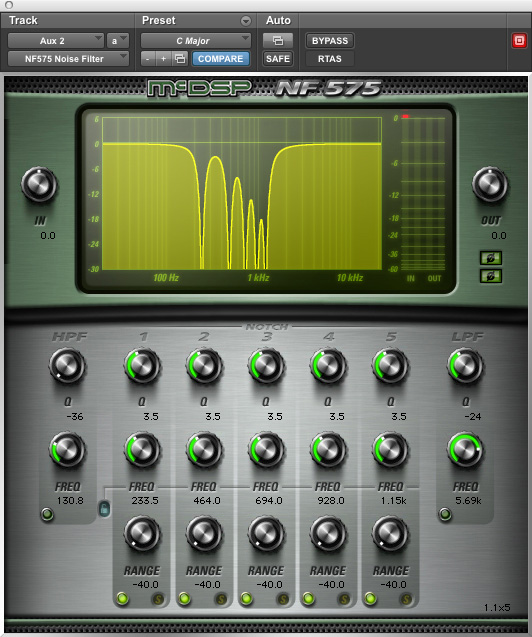The height and width of the screenshot is (637, 532).
Task: Toggle the notch 5 enable LED
Action: click(370, 598)
